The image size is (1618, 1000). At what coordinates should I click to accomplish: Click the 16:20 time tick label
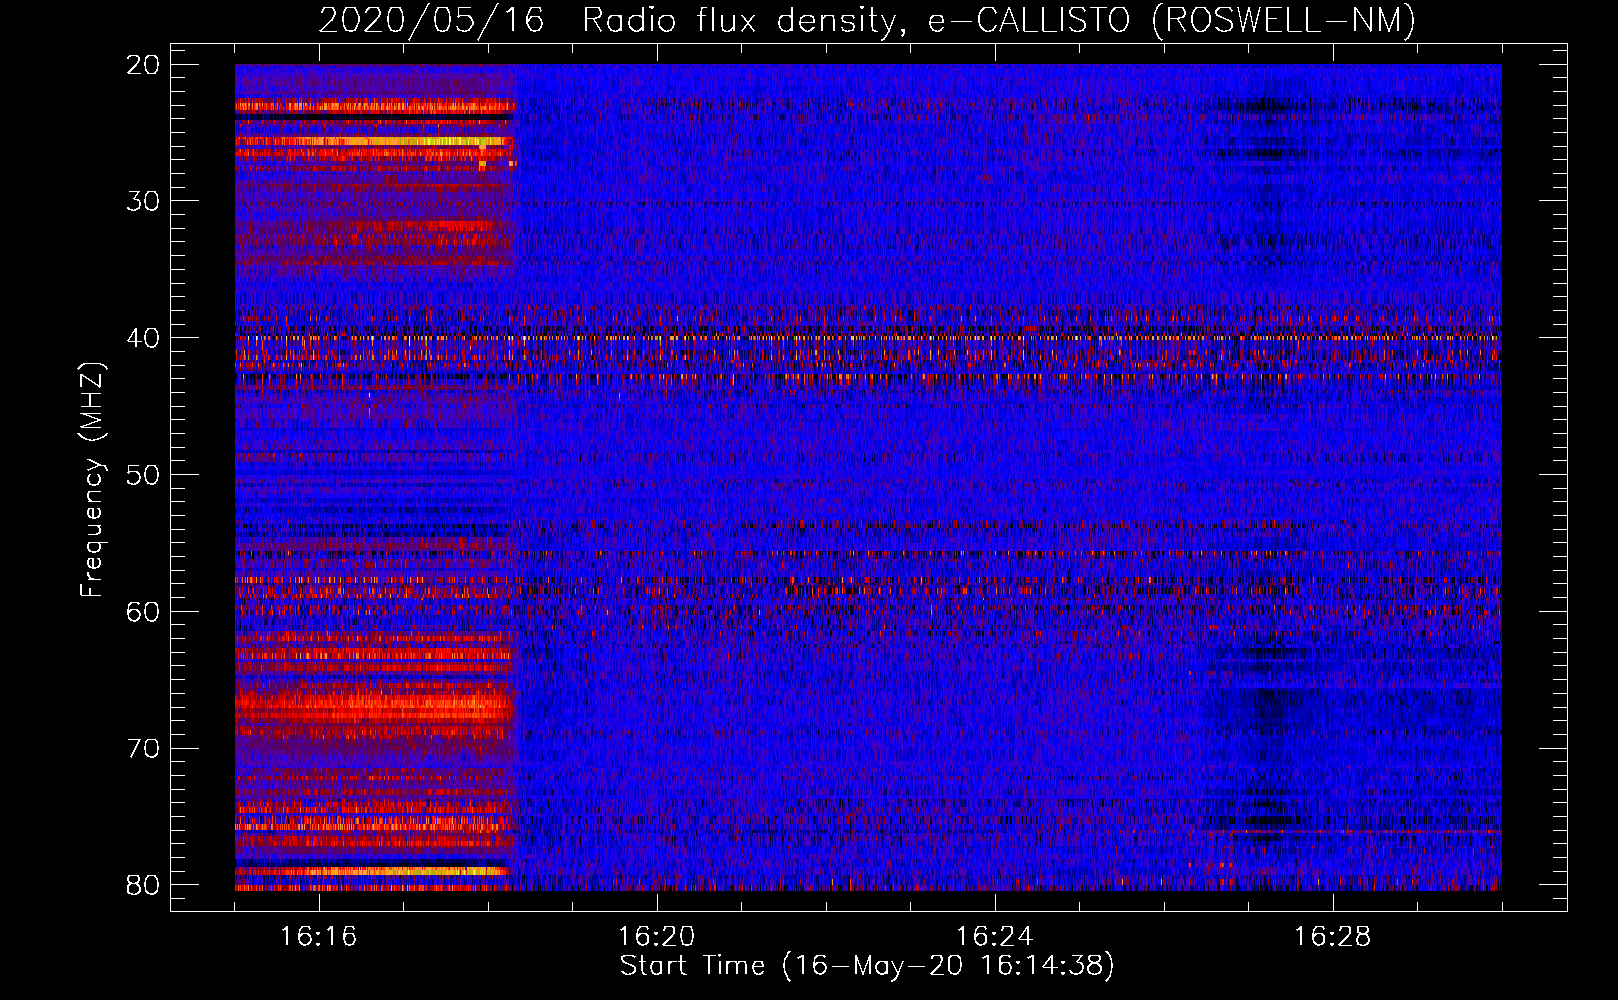click(657, 937)
